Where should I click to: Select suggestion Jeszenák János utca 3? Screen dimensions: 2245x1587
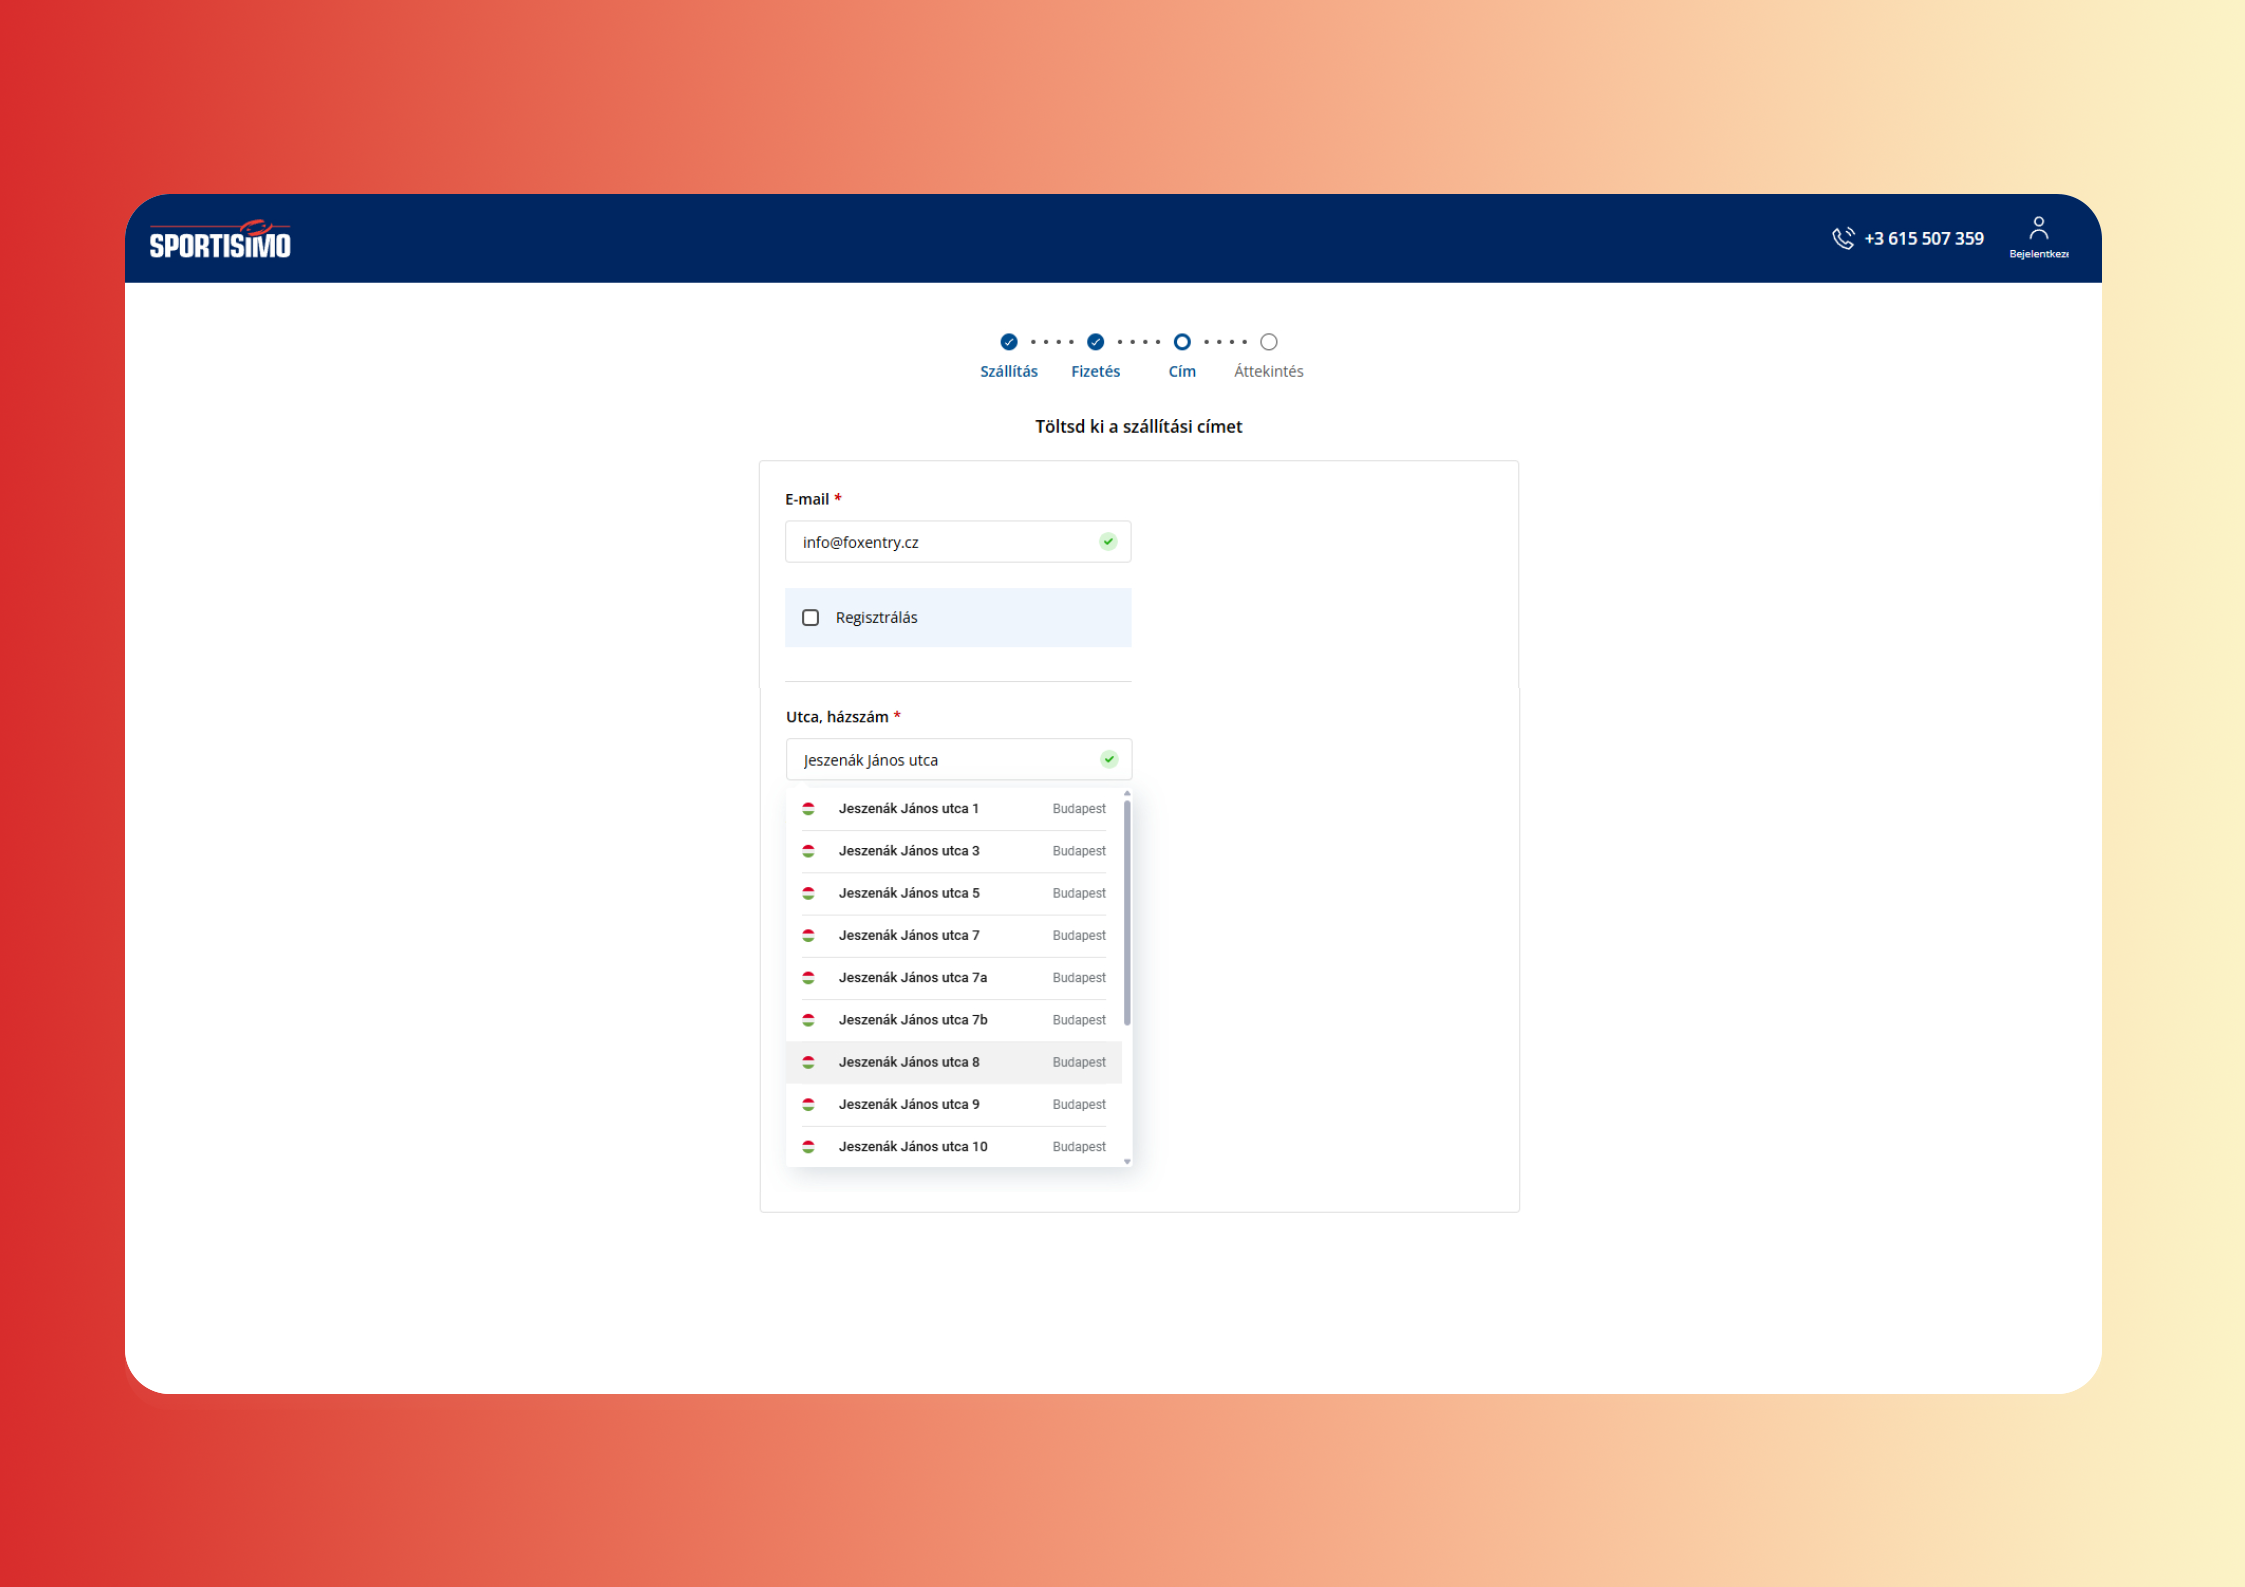908,851
